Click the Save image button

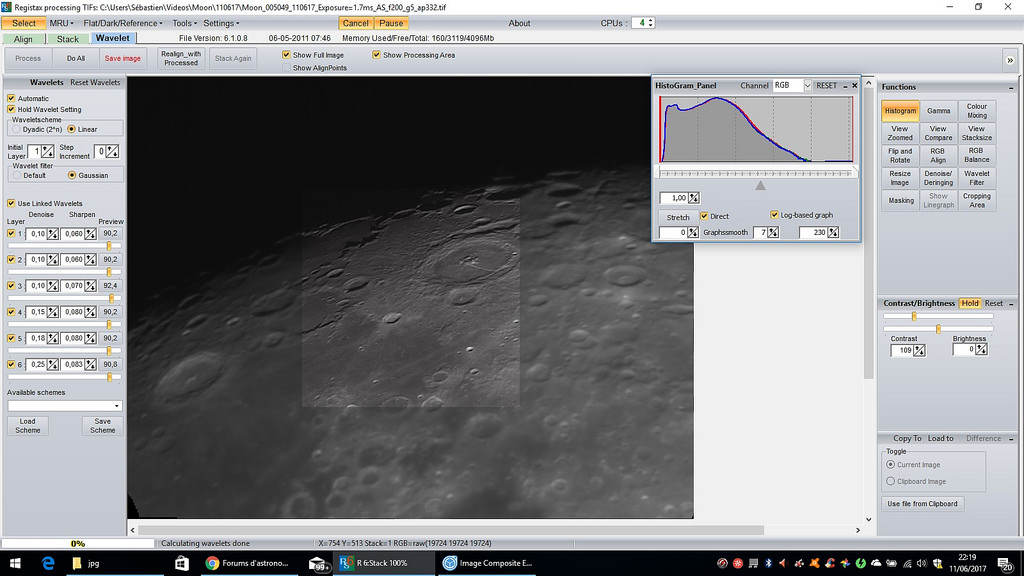click(x=122, y=58)
